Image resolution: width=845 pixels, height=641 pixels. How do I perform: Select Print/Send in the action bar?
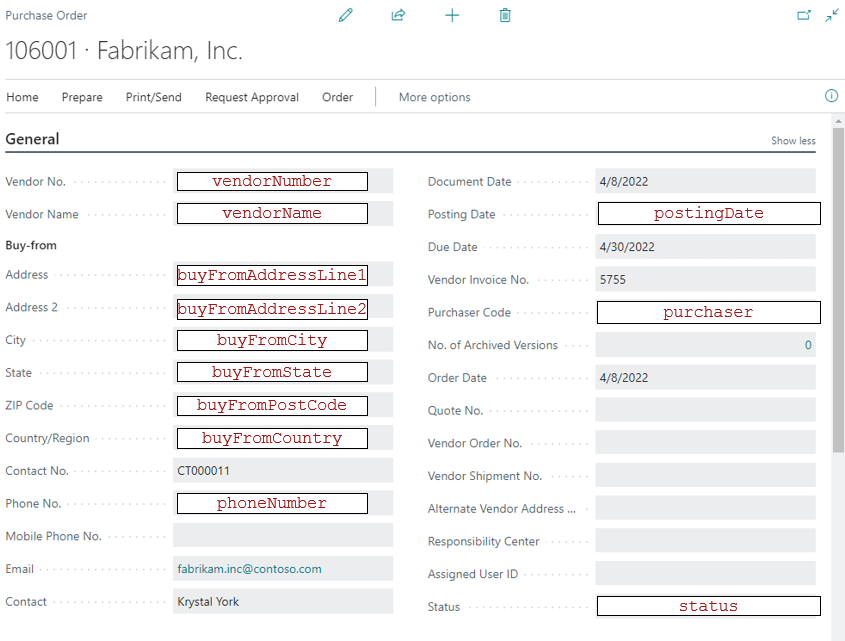click(x=154, y=97)
